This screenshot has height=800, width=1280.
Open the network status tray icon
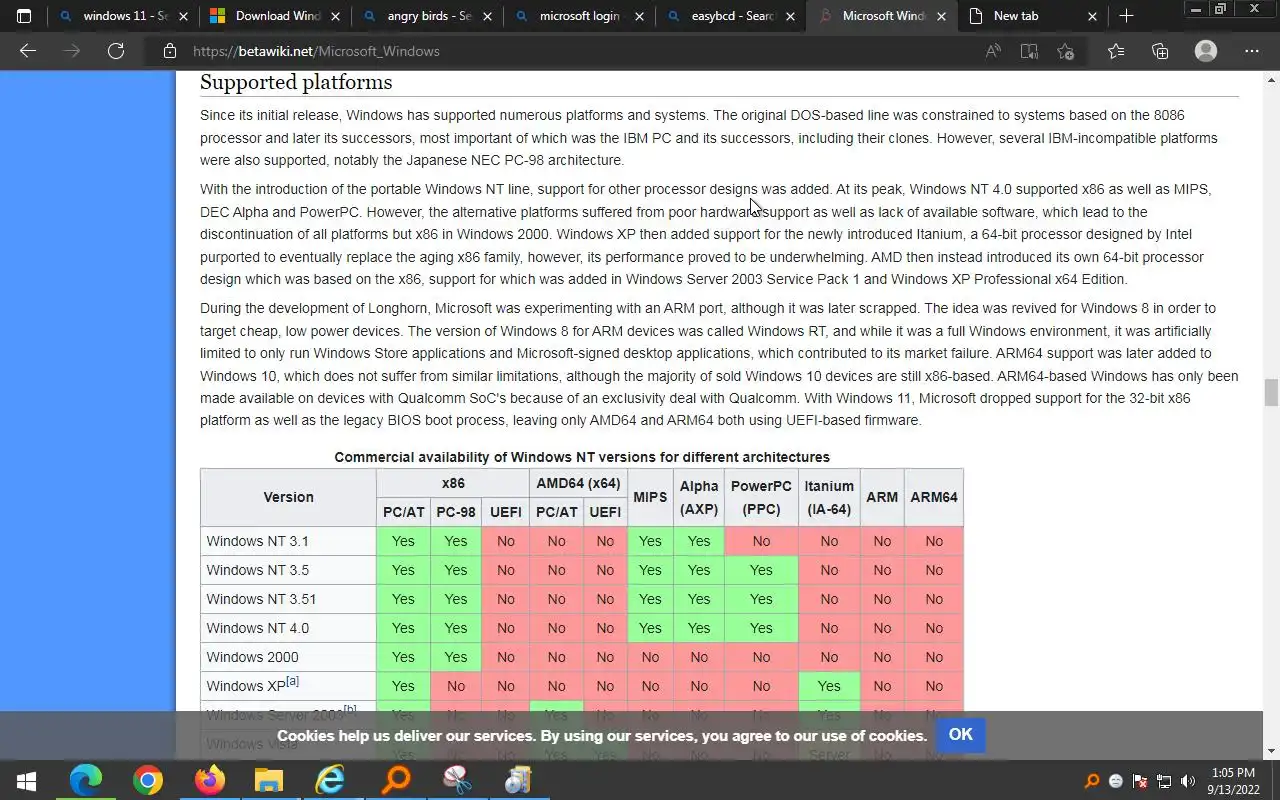[1164, 781]
